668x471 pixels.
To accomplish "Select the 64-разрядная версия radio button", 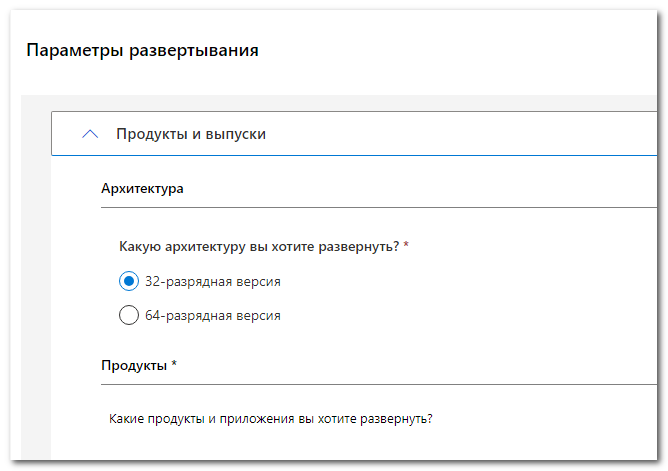I will click(129, 315).
